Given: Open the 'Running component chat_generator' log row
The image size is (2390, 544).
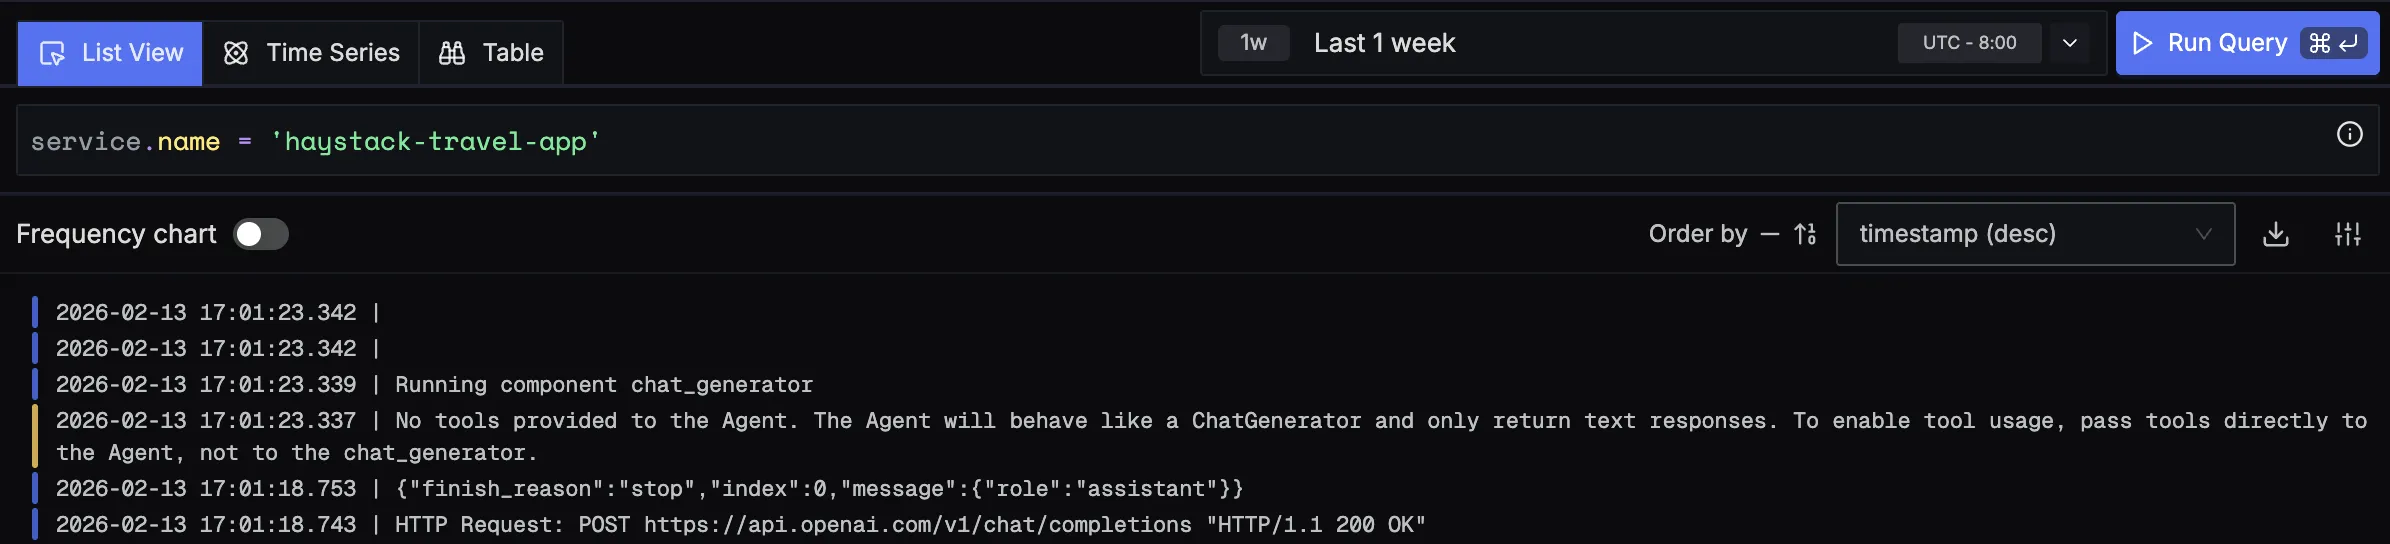Looking at the screenshot, I should (x=603, y=385).
